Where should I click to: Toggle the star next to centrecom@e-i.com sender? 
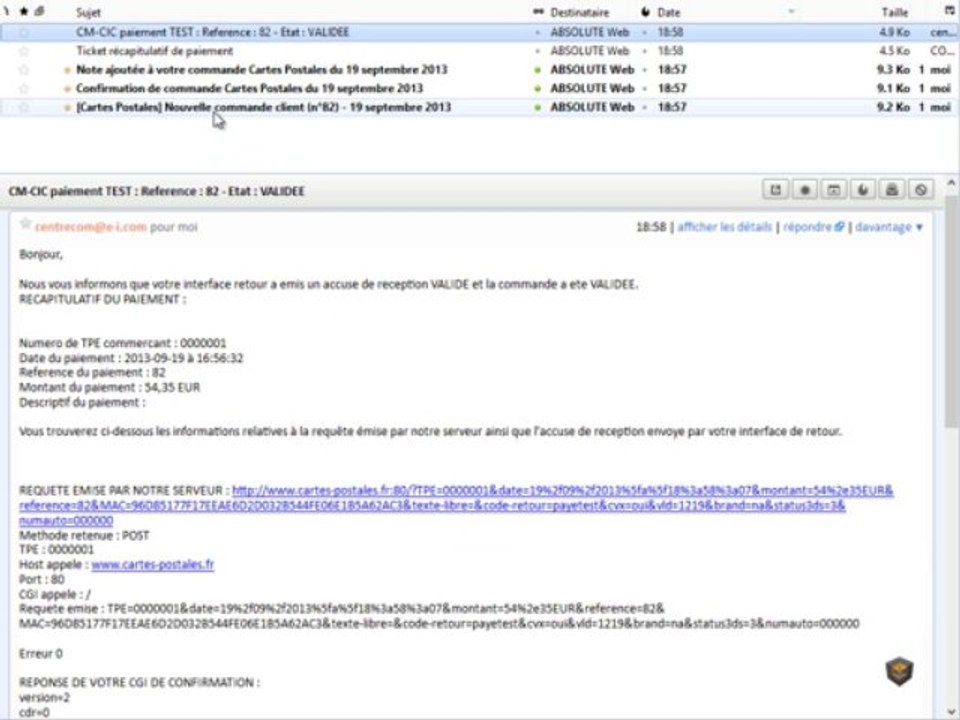pos(25,223)
